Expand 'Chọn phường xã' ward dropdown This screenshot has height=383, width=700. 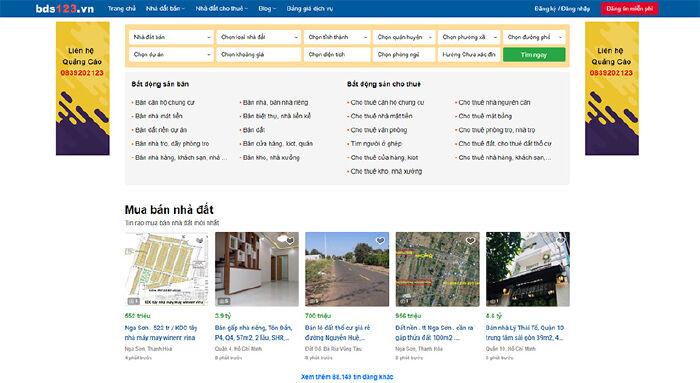469,37
